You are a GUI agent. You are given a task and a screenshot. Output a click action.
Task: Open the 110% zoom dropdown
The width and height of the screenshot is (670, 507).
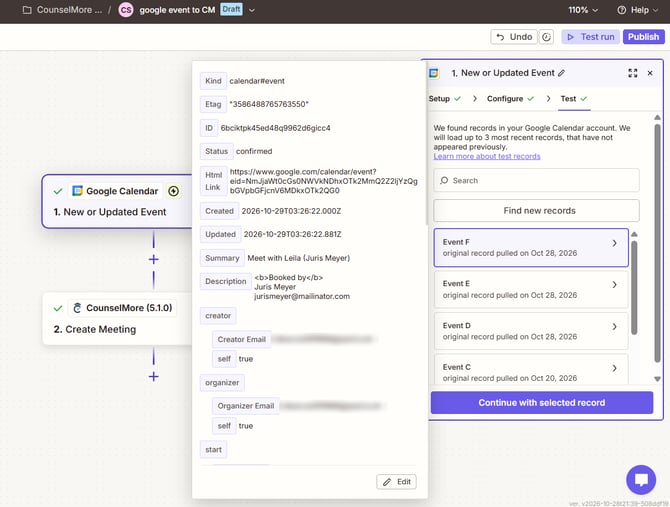[582, 10]
